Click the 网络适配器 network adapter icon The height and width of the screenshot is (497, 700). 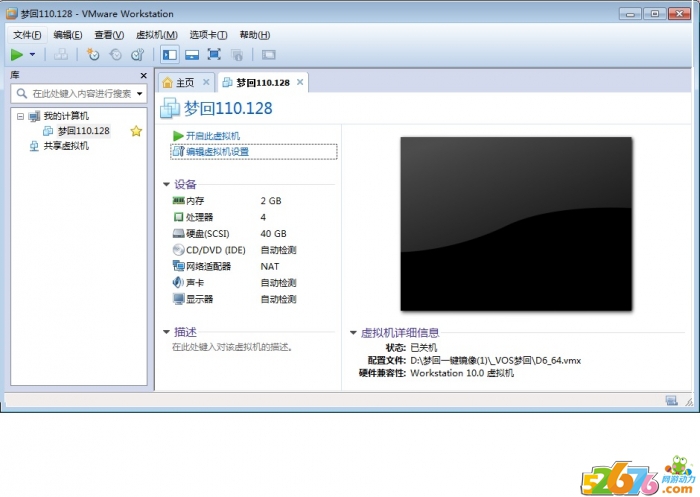point(178,266)
